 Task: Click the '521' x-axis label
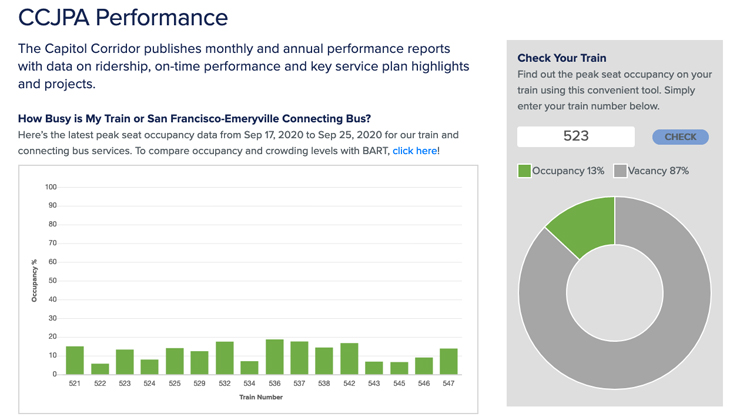tap(75, 383)
